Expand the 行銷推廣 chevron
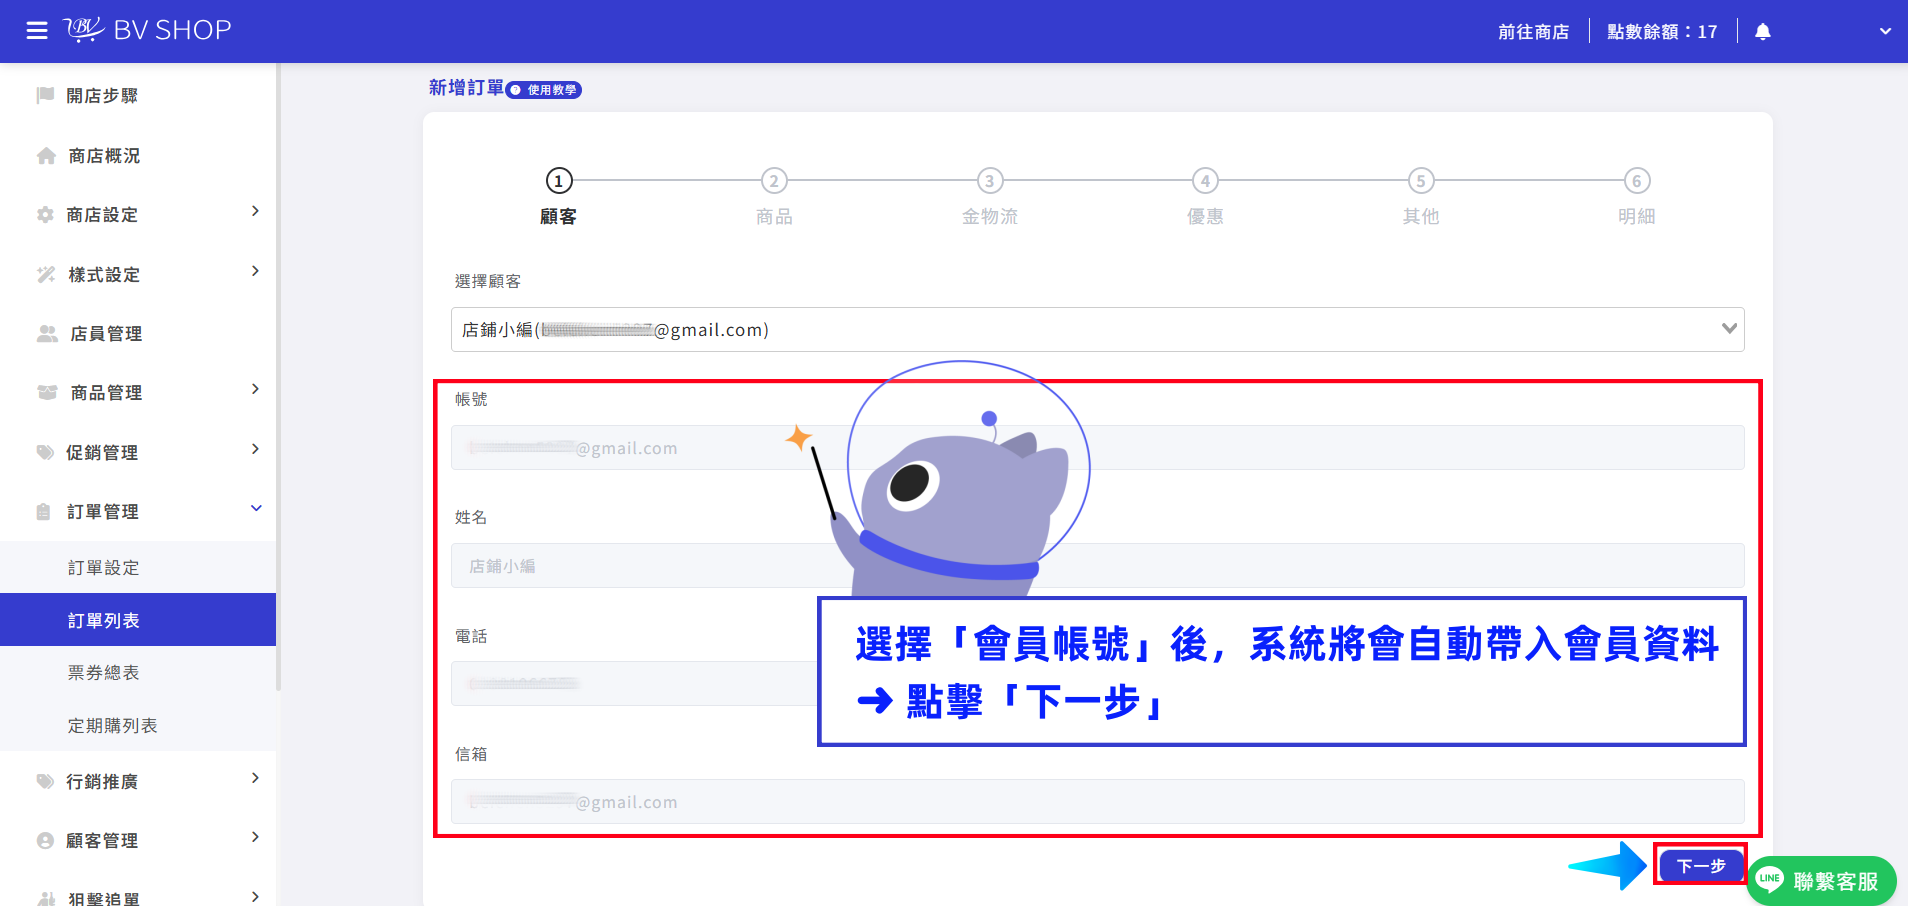The width and height of the screenshot is (1908, 906). coord(256,778)
